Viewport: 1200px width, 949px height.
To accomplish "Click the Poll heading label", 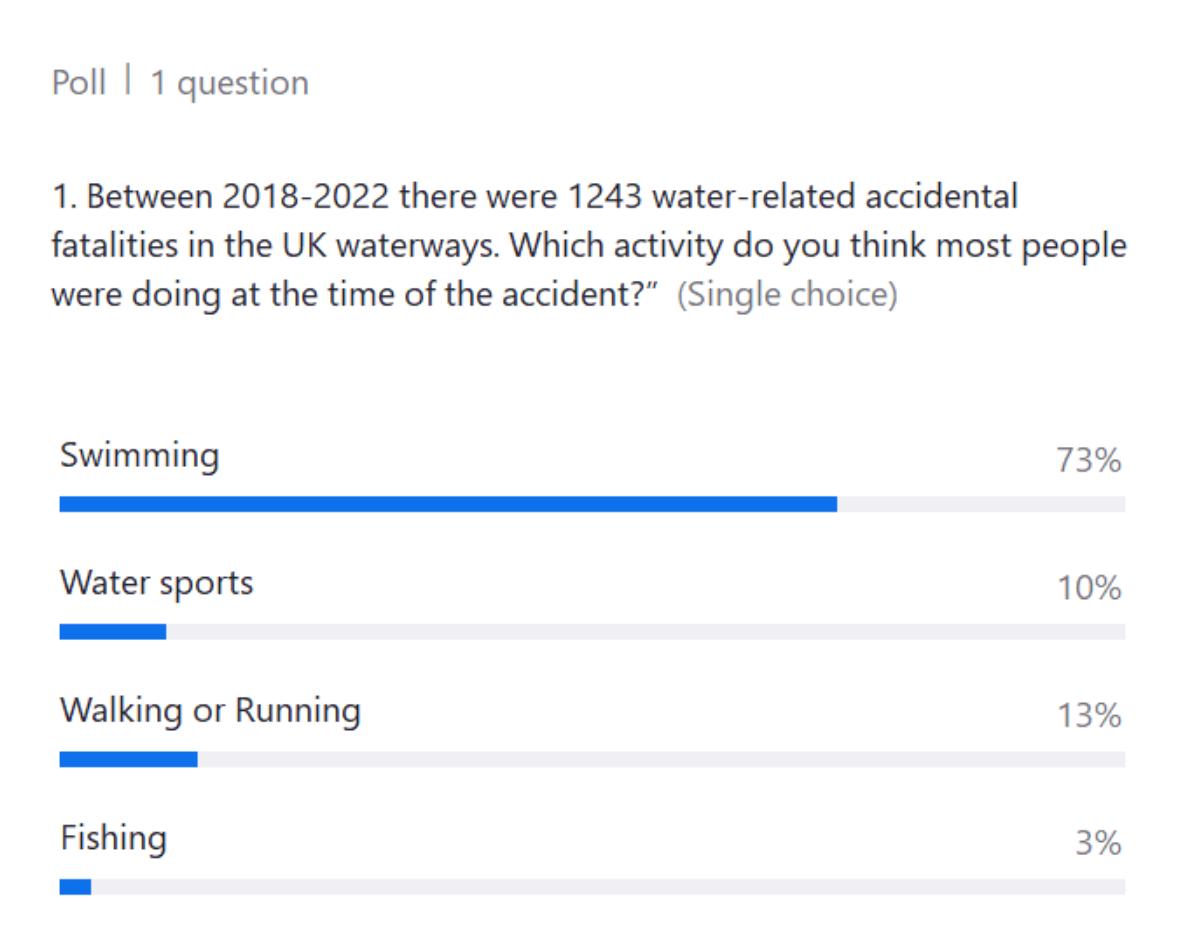I will click(79, 82).
